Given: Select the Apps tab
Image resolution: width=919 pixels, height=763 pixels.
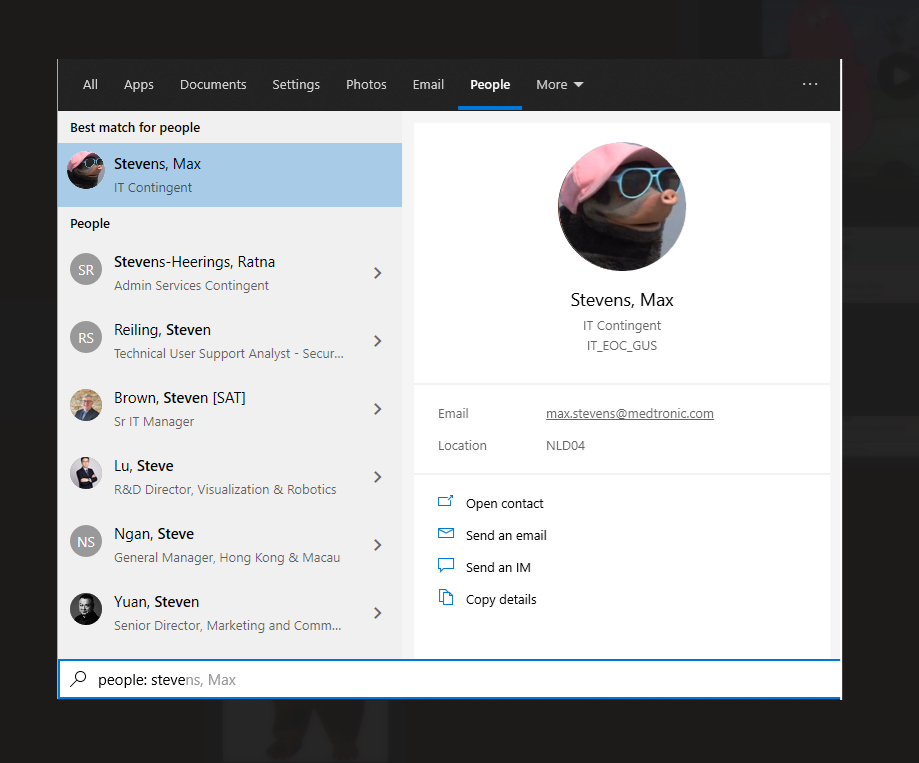Looking at the screenshot, I should click(139, 85).
